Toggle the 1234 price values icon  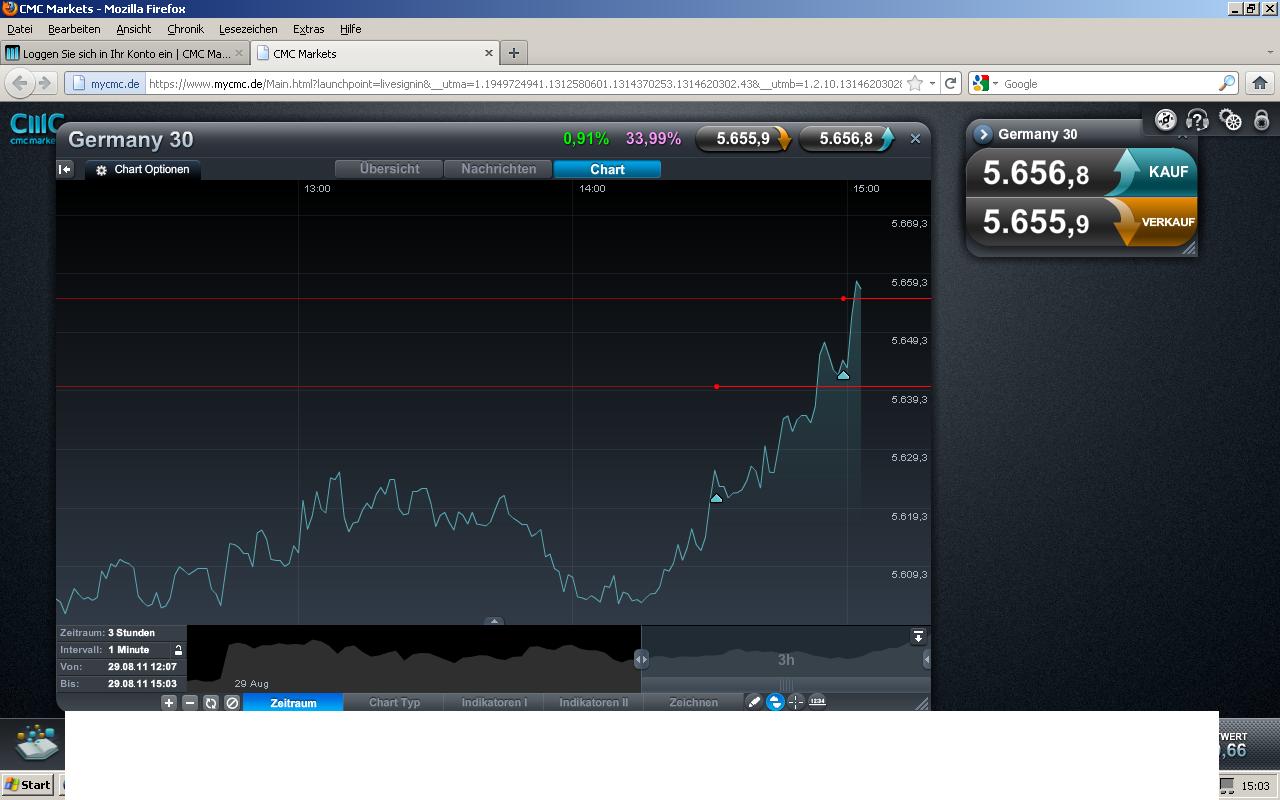click(817, 701)
